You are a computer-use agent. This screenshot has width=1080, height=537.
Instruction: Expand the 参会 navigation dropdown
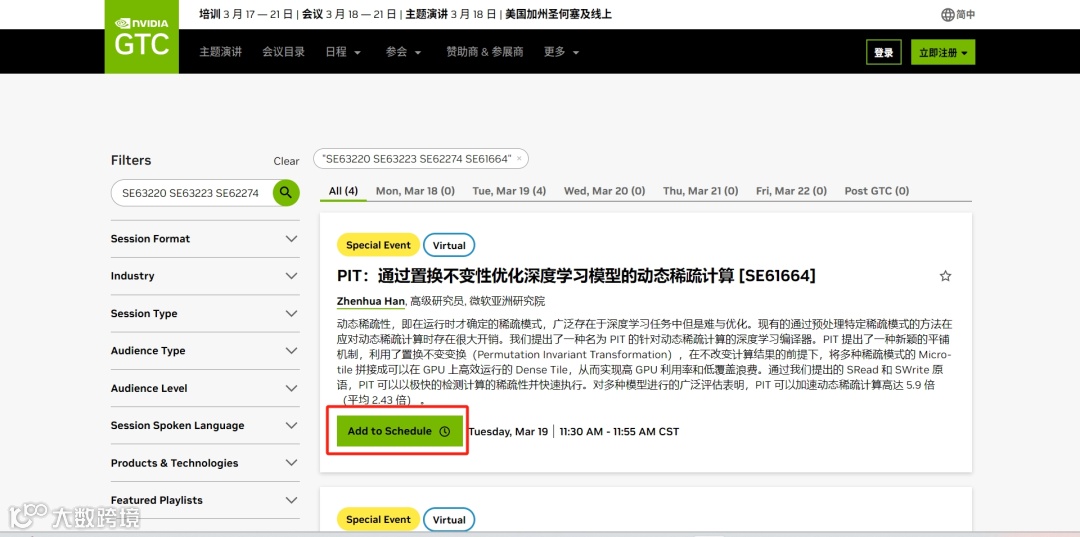(404, 52)
